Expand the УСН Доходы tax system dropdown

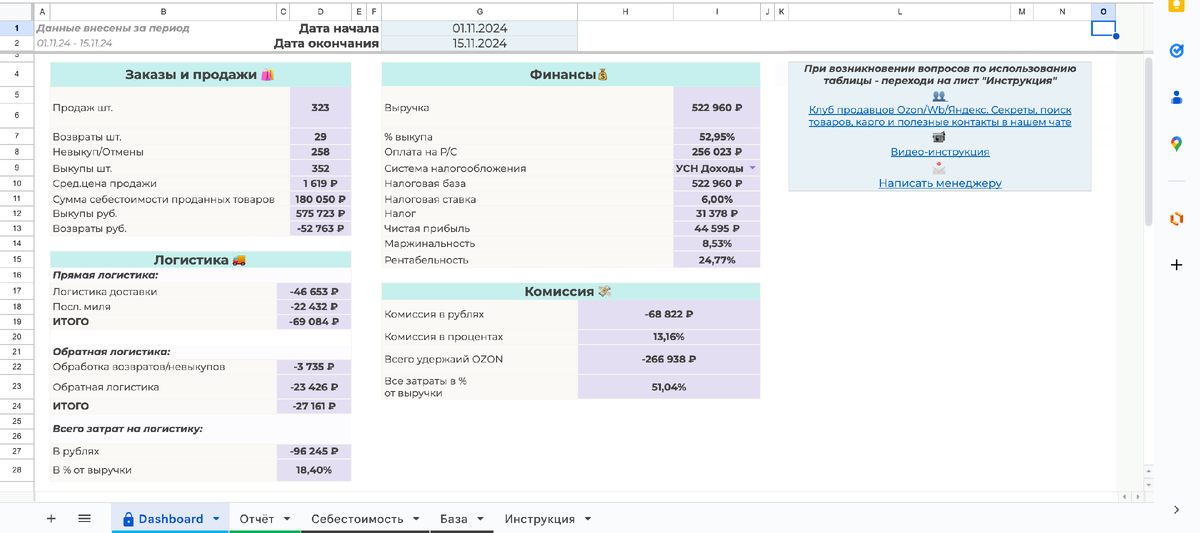752,168
